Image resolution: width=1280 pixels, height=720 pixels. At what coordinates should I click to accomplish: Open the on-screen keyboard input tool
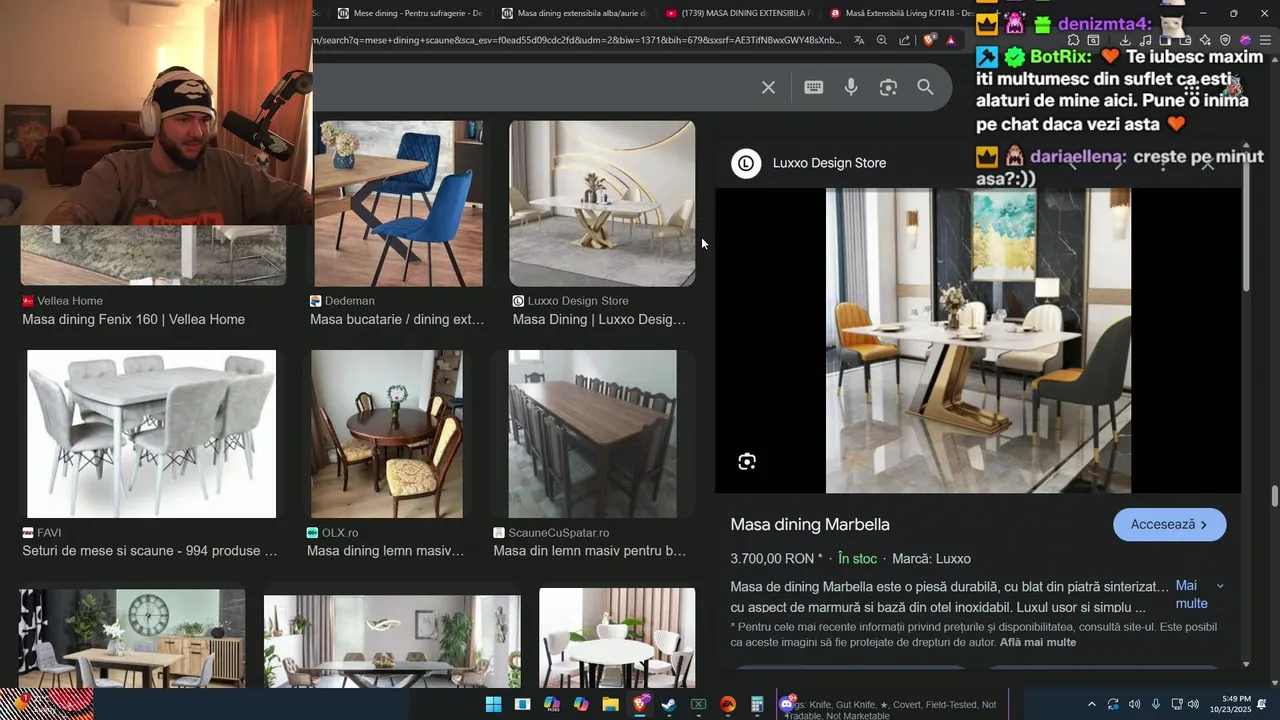814,88
